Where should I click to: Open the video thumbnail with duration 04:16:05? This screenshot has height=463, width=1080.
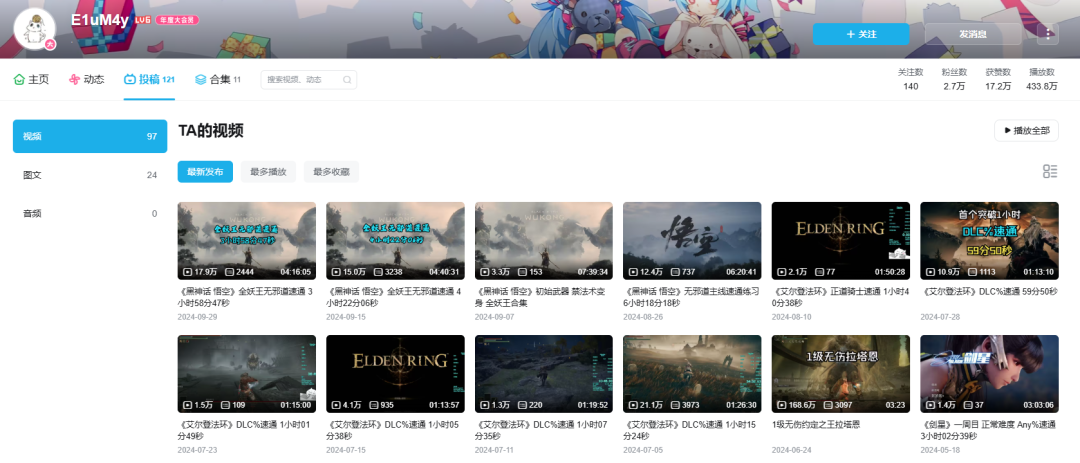coord(247,240)
